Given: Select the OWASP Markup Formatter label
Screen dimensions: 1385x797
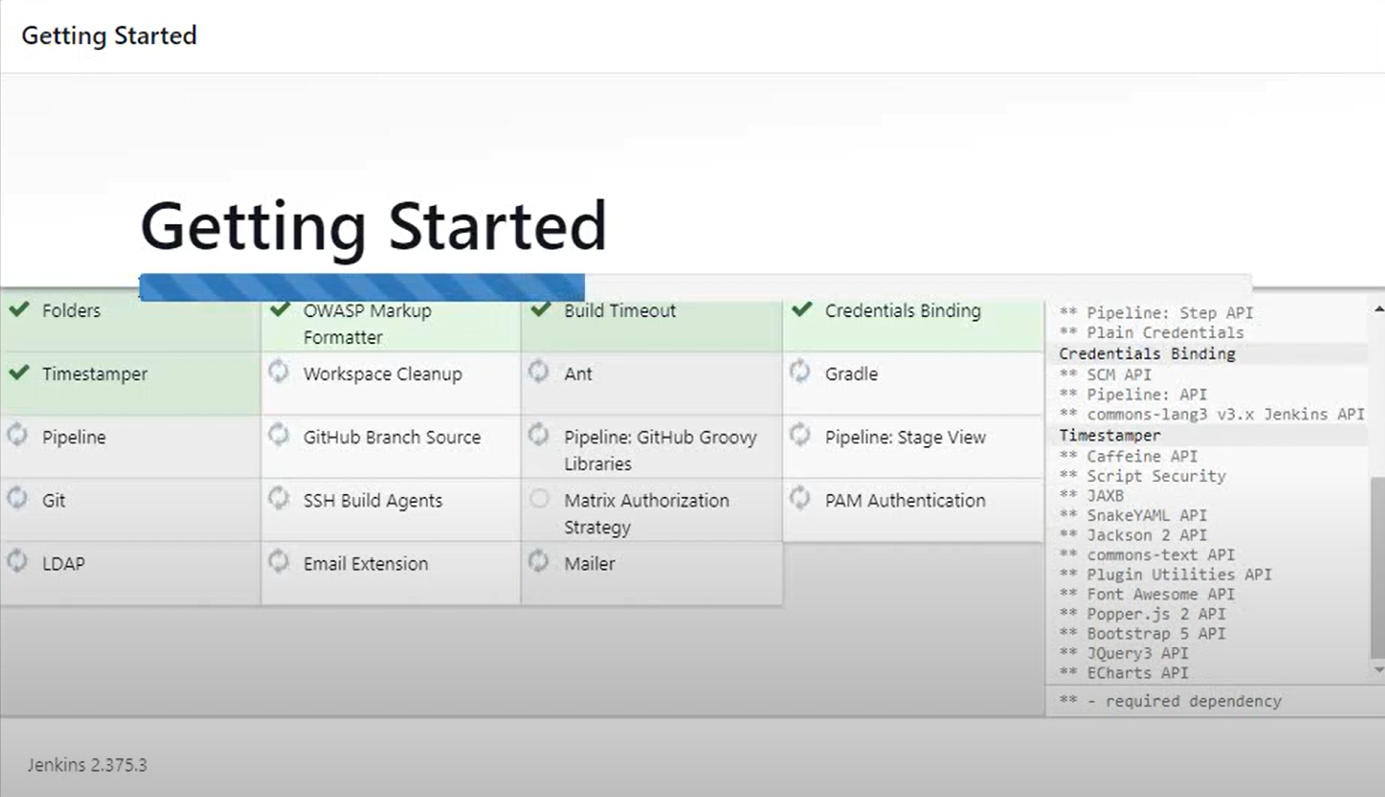Looking at the screenshot, I should [367, 324].
